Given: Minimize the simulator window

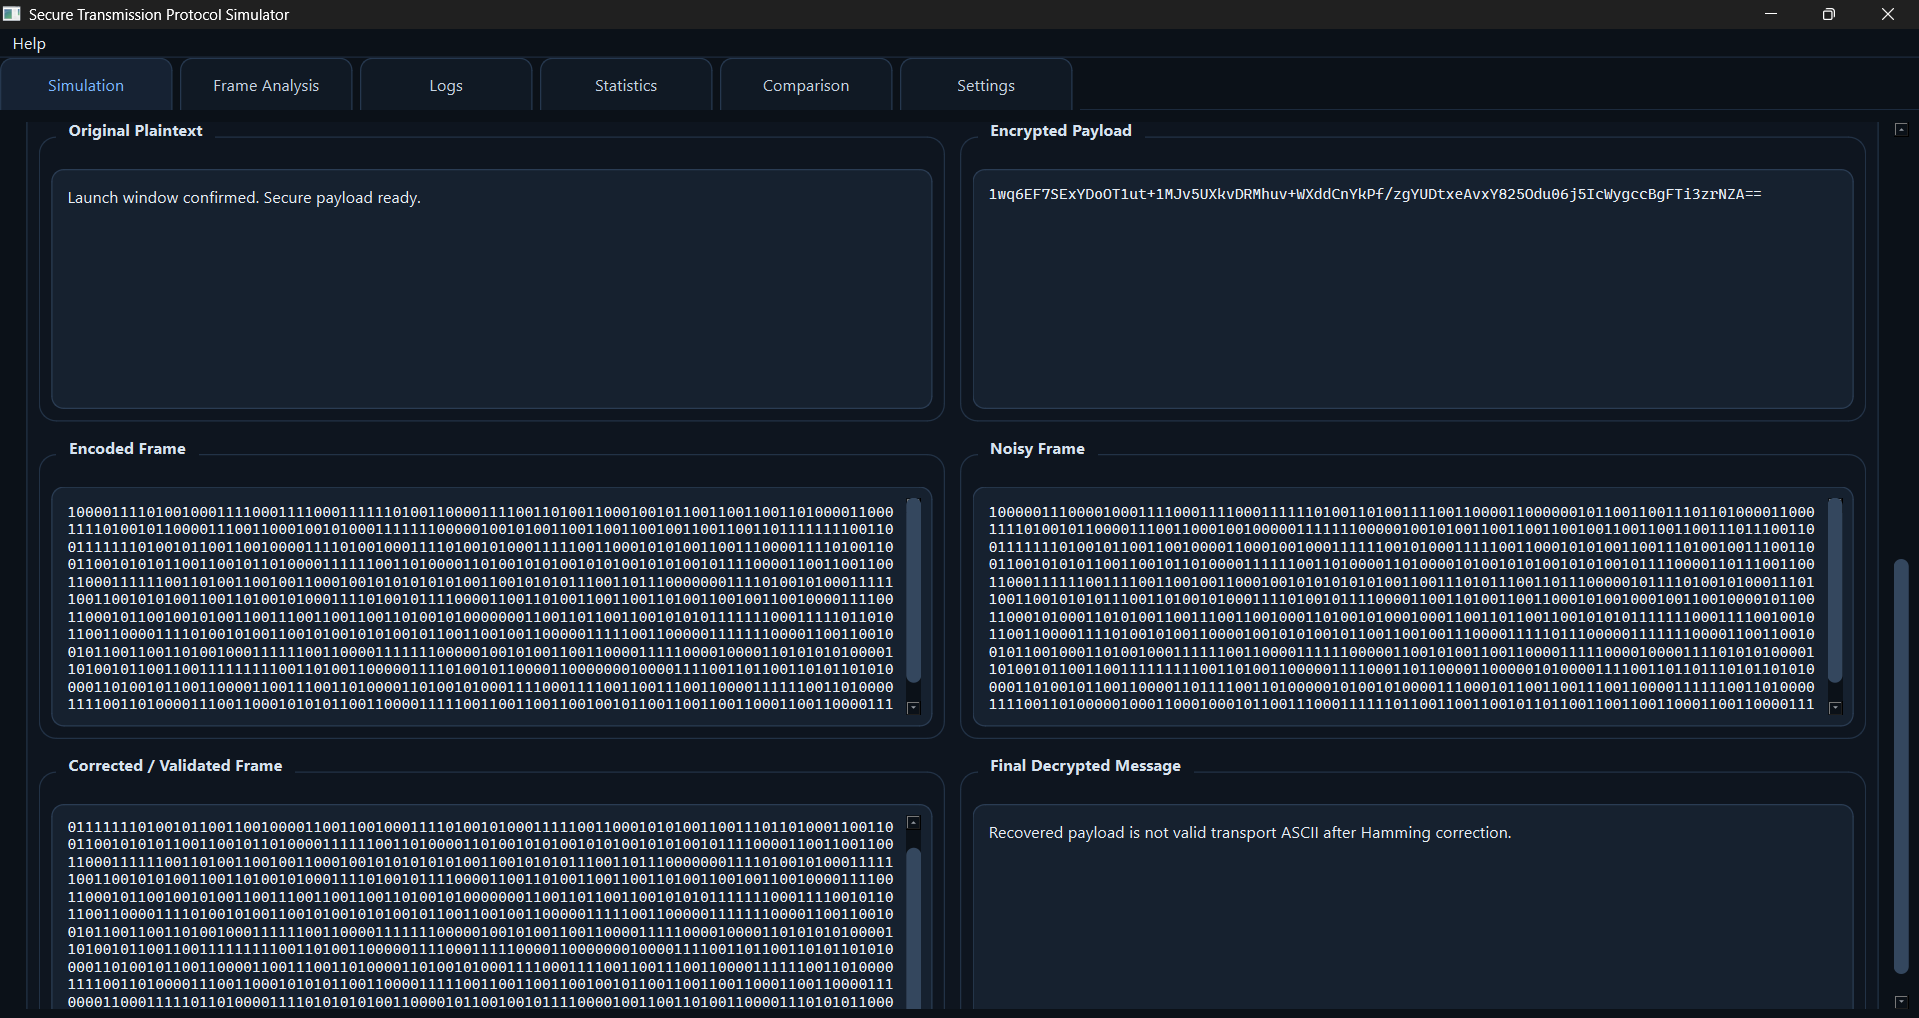Looking at the screenshot, I should 1771,14.
